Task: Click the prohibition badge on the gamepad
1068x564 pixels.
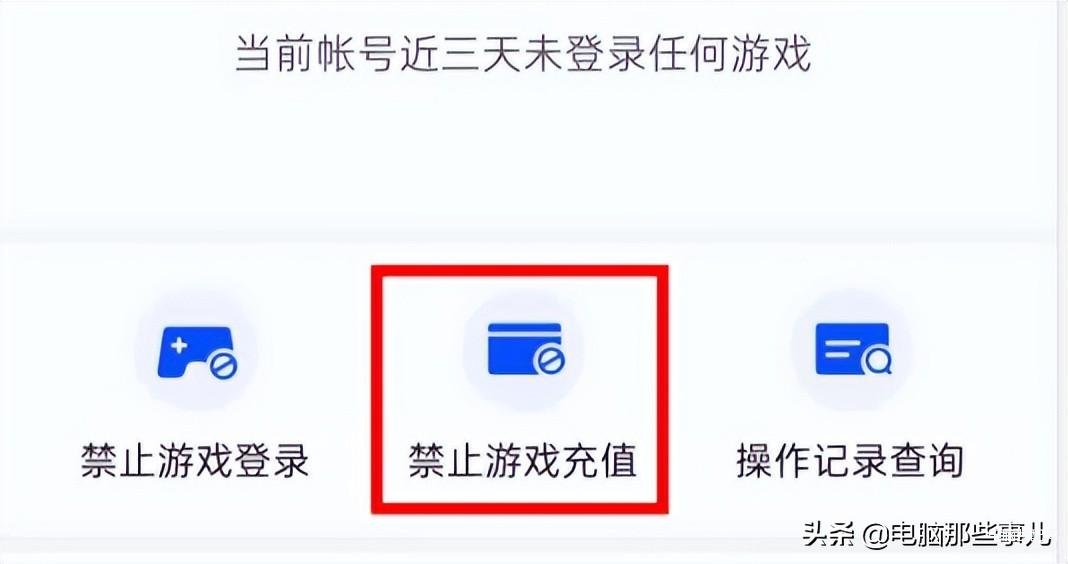Action: [x=222, y=366]
